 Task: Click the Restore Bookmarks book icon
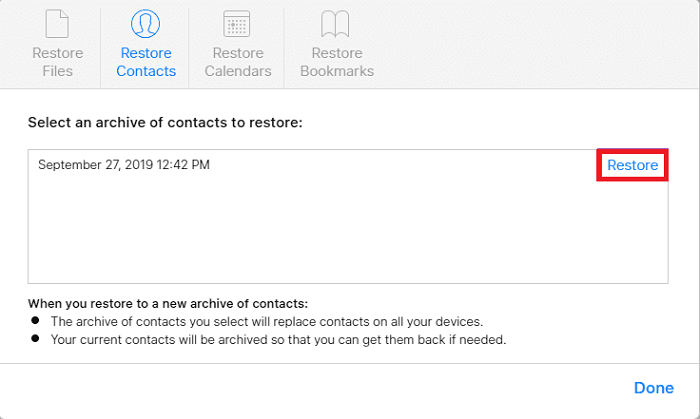[336, 23]
